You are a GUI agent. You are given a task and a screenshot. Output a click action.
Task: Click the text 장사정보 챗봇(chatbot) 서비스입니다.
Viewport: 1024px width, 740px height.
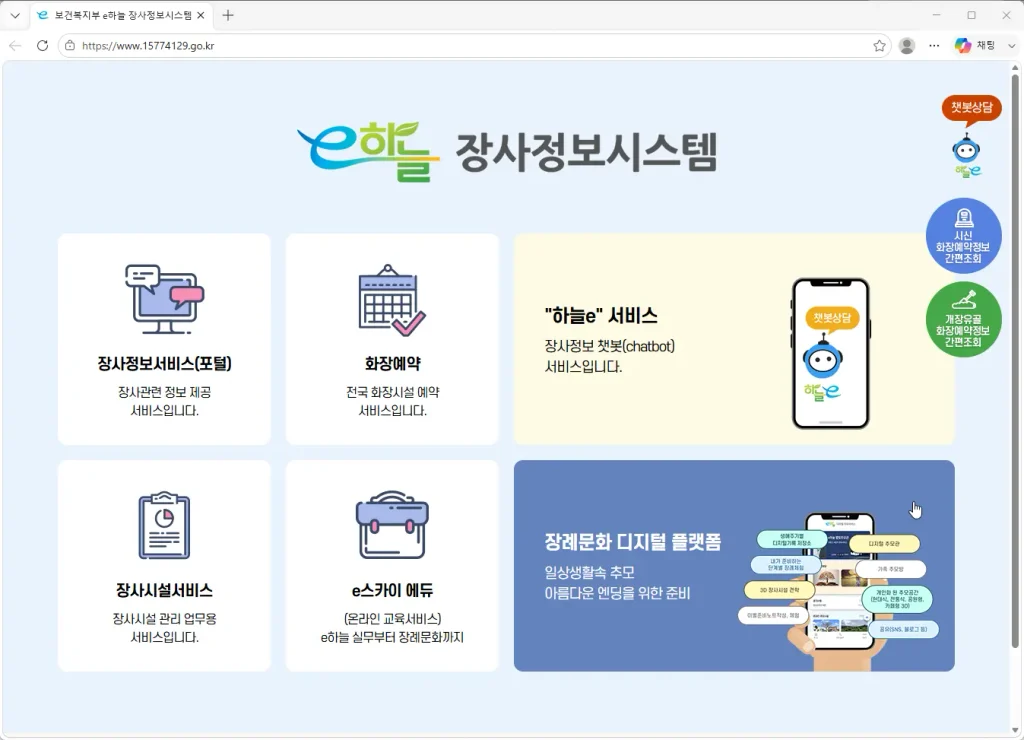pyautogui.click(x=609, y=357)
